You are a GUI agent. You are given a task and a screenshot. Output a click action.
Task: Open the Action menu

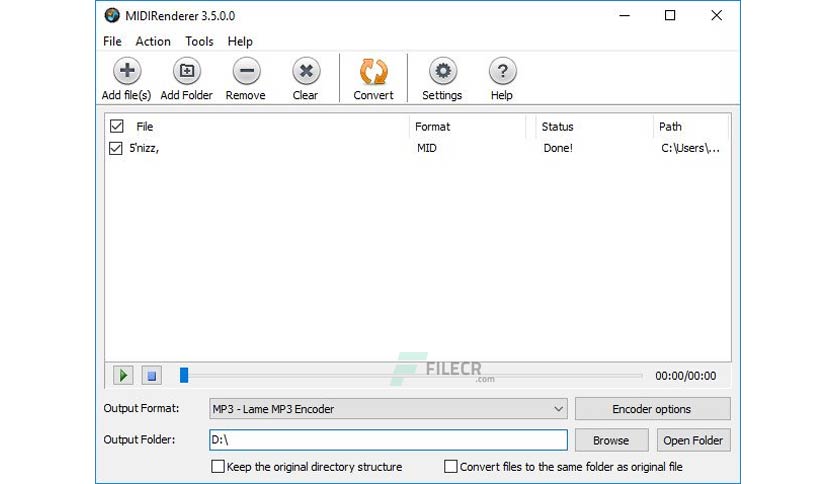coord(153,42)
